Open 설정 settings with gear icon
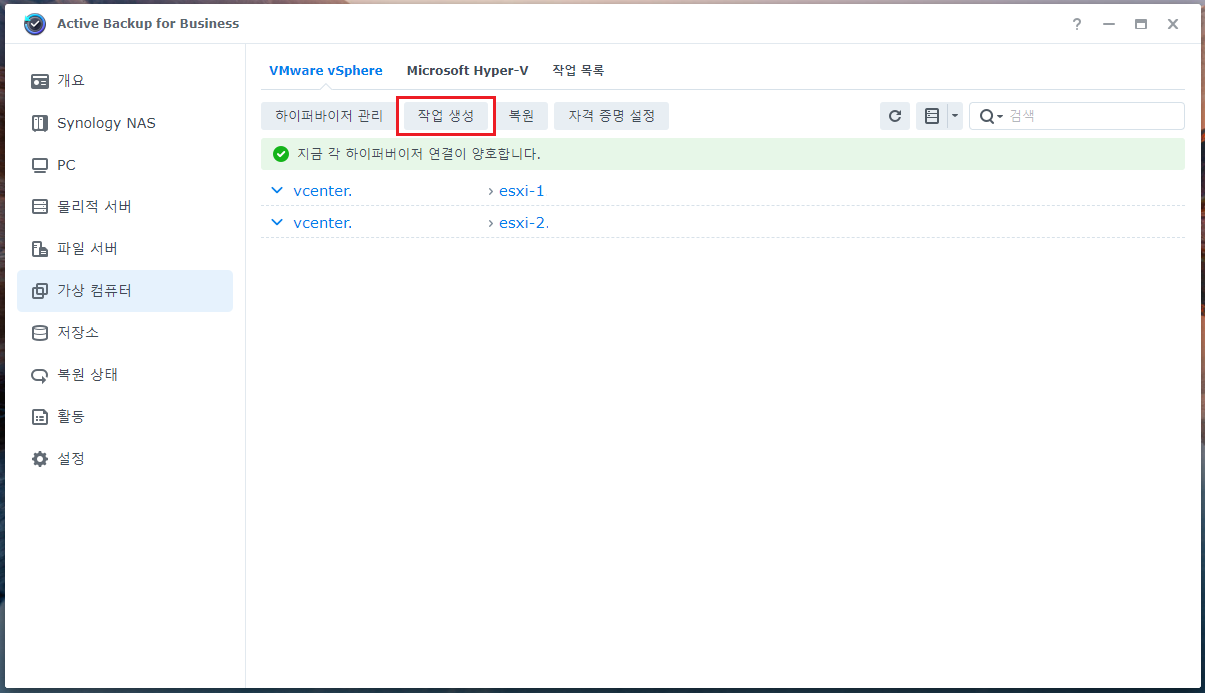This screenshot has height=693, width=1205. [125, 459]
